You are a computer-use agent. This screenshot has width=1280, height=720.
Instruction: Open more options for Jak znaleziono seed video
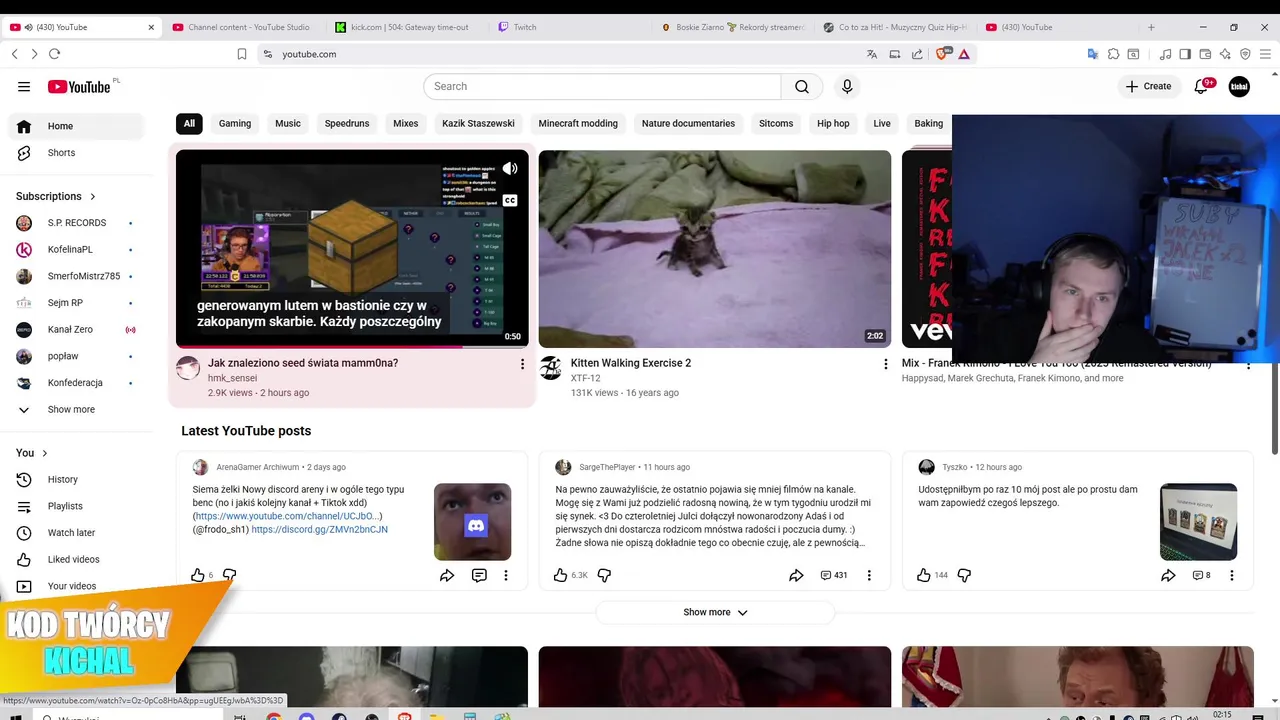pos(522,364)
